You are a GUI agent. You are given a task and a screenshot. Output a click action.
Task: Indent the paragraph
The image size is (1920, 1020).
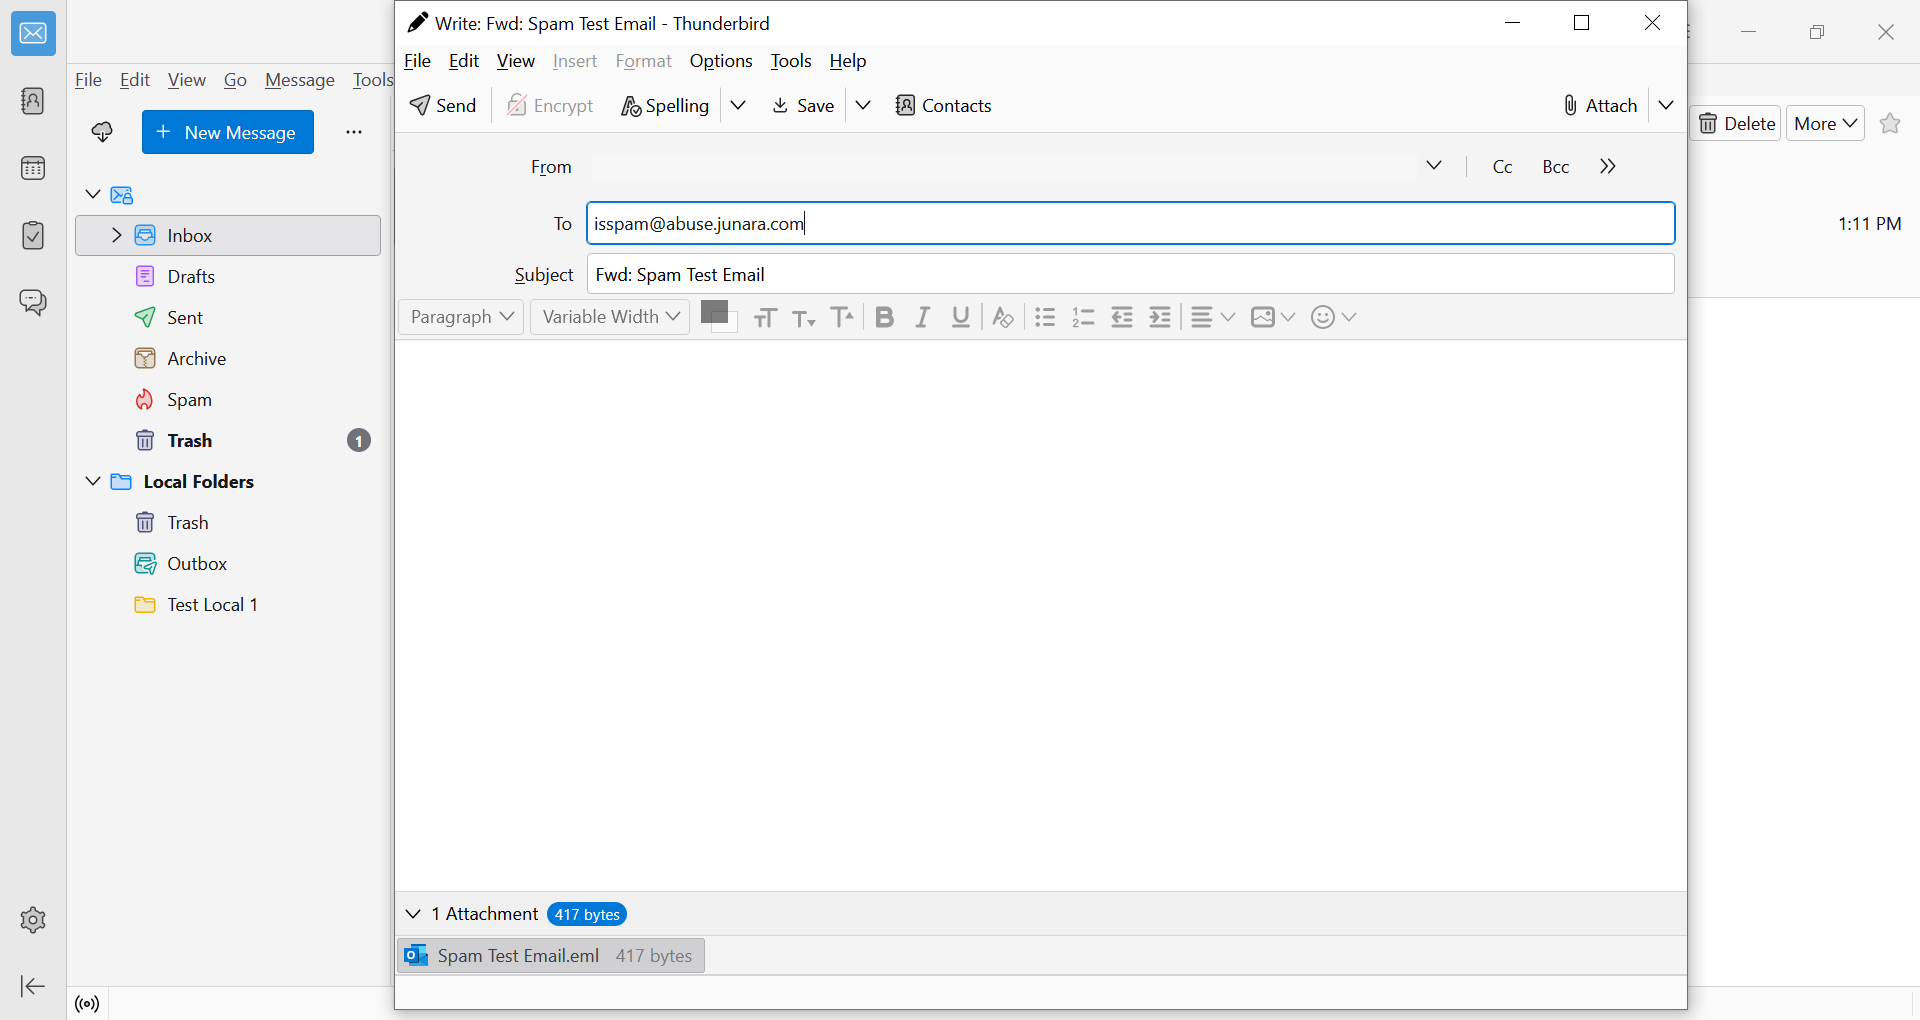[x=1160, y=317]
